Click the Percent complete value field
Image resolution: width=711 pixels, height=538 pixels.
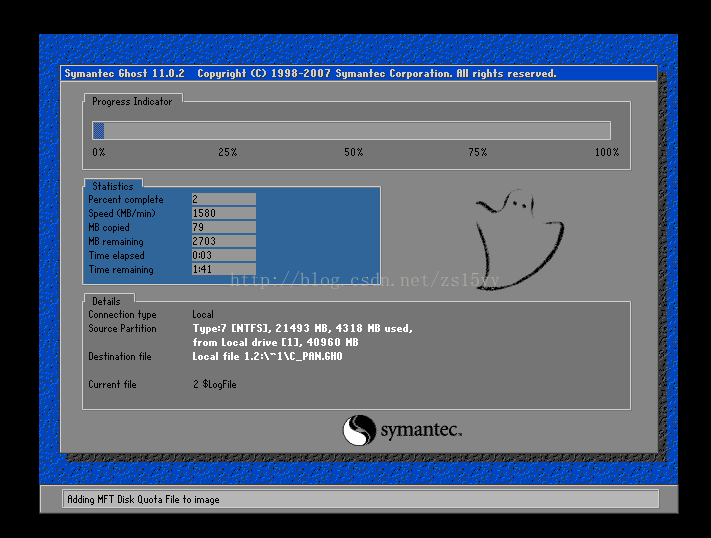coord(224,199)
